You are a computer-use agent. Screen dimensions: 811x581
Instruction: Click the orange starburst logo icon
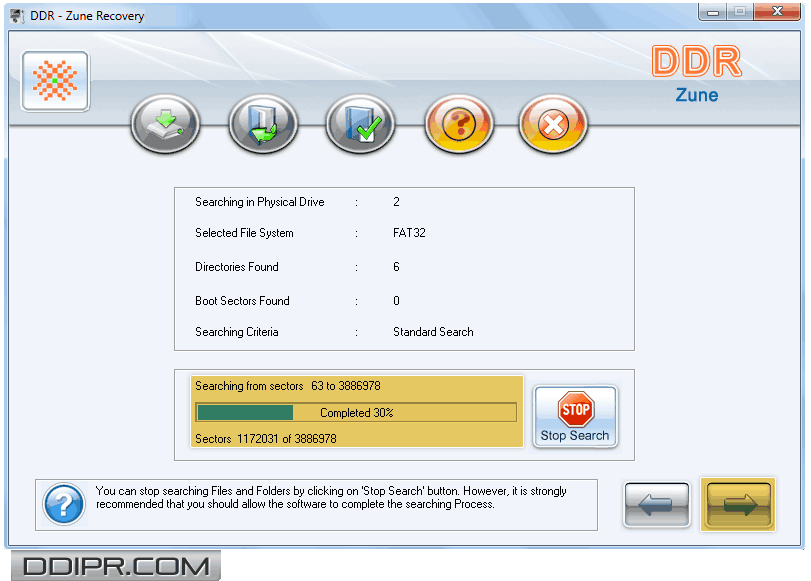(x=55, y=81)
